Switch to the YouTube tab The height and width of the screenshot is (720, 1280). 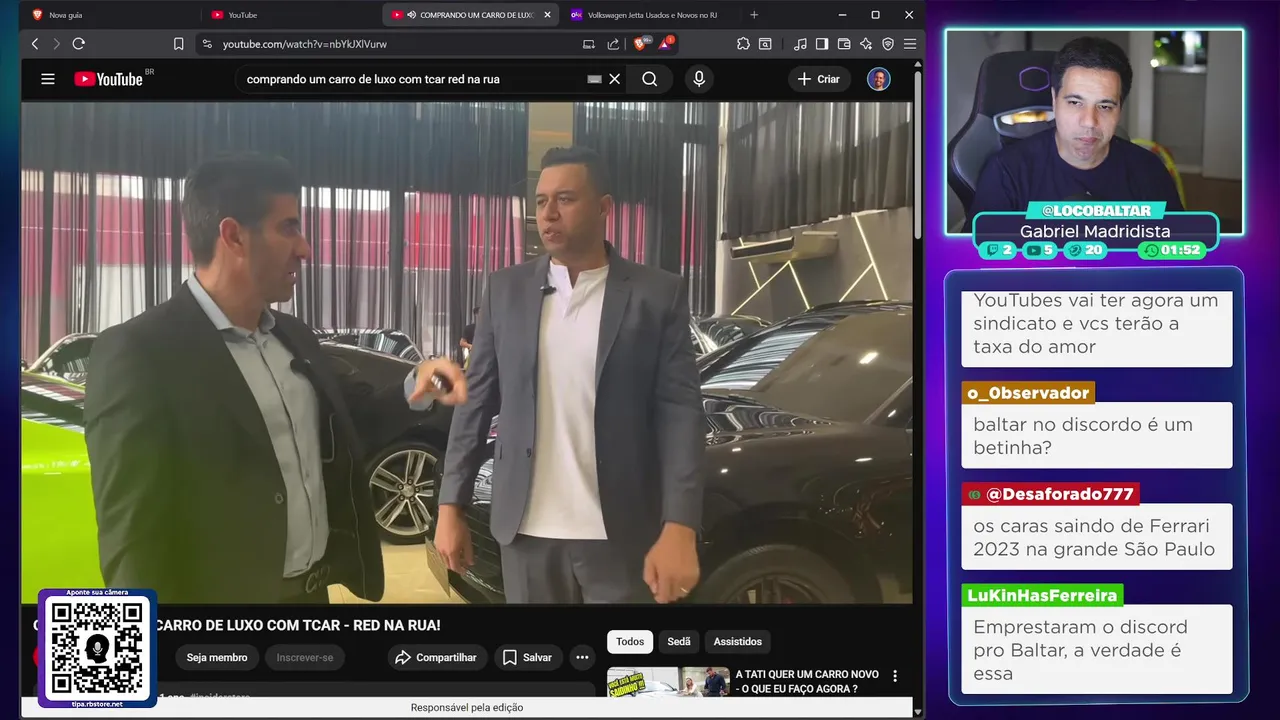tap(290, 15)
